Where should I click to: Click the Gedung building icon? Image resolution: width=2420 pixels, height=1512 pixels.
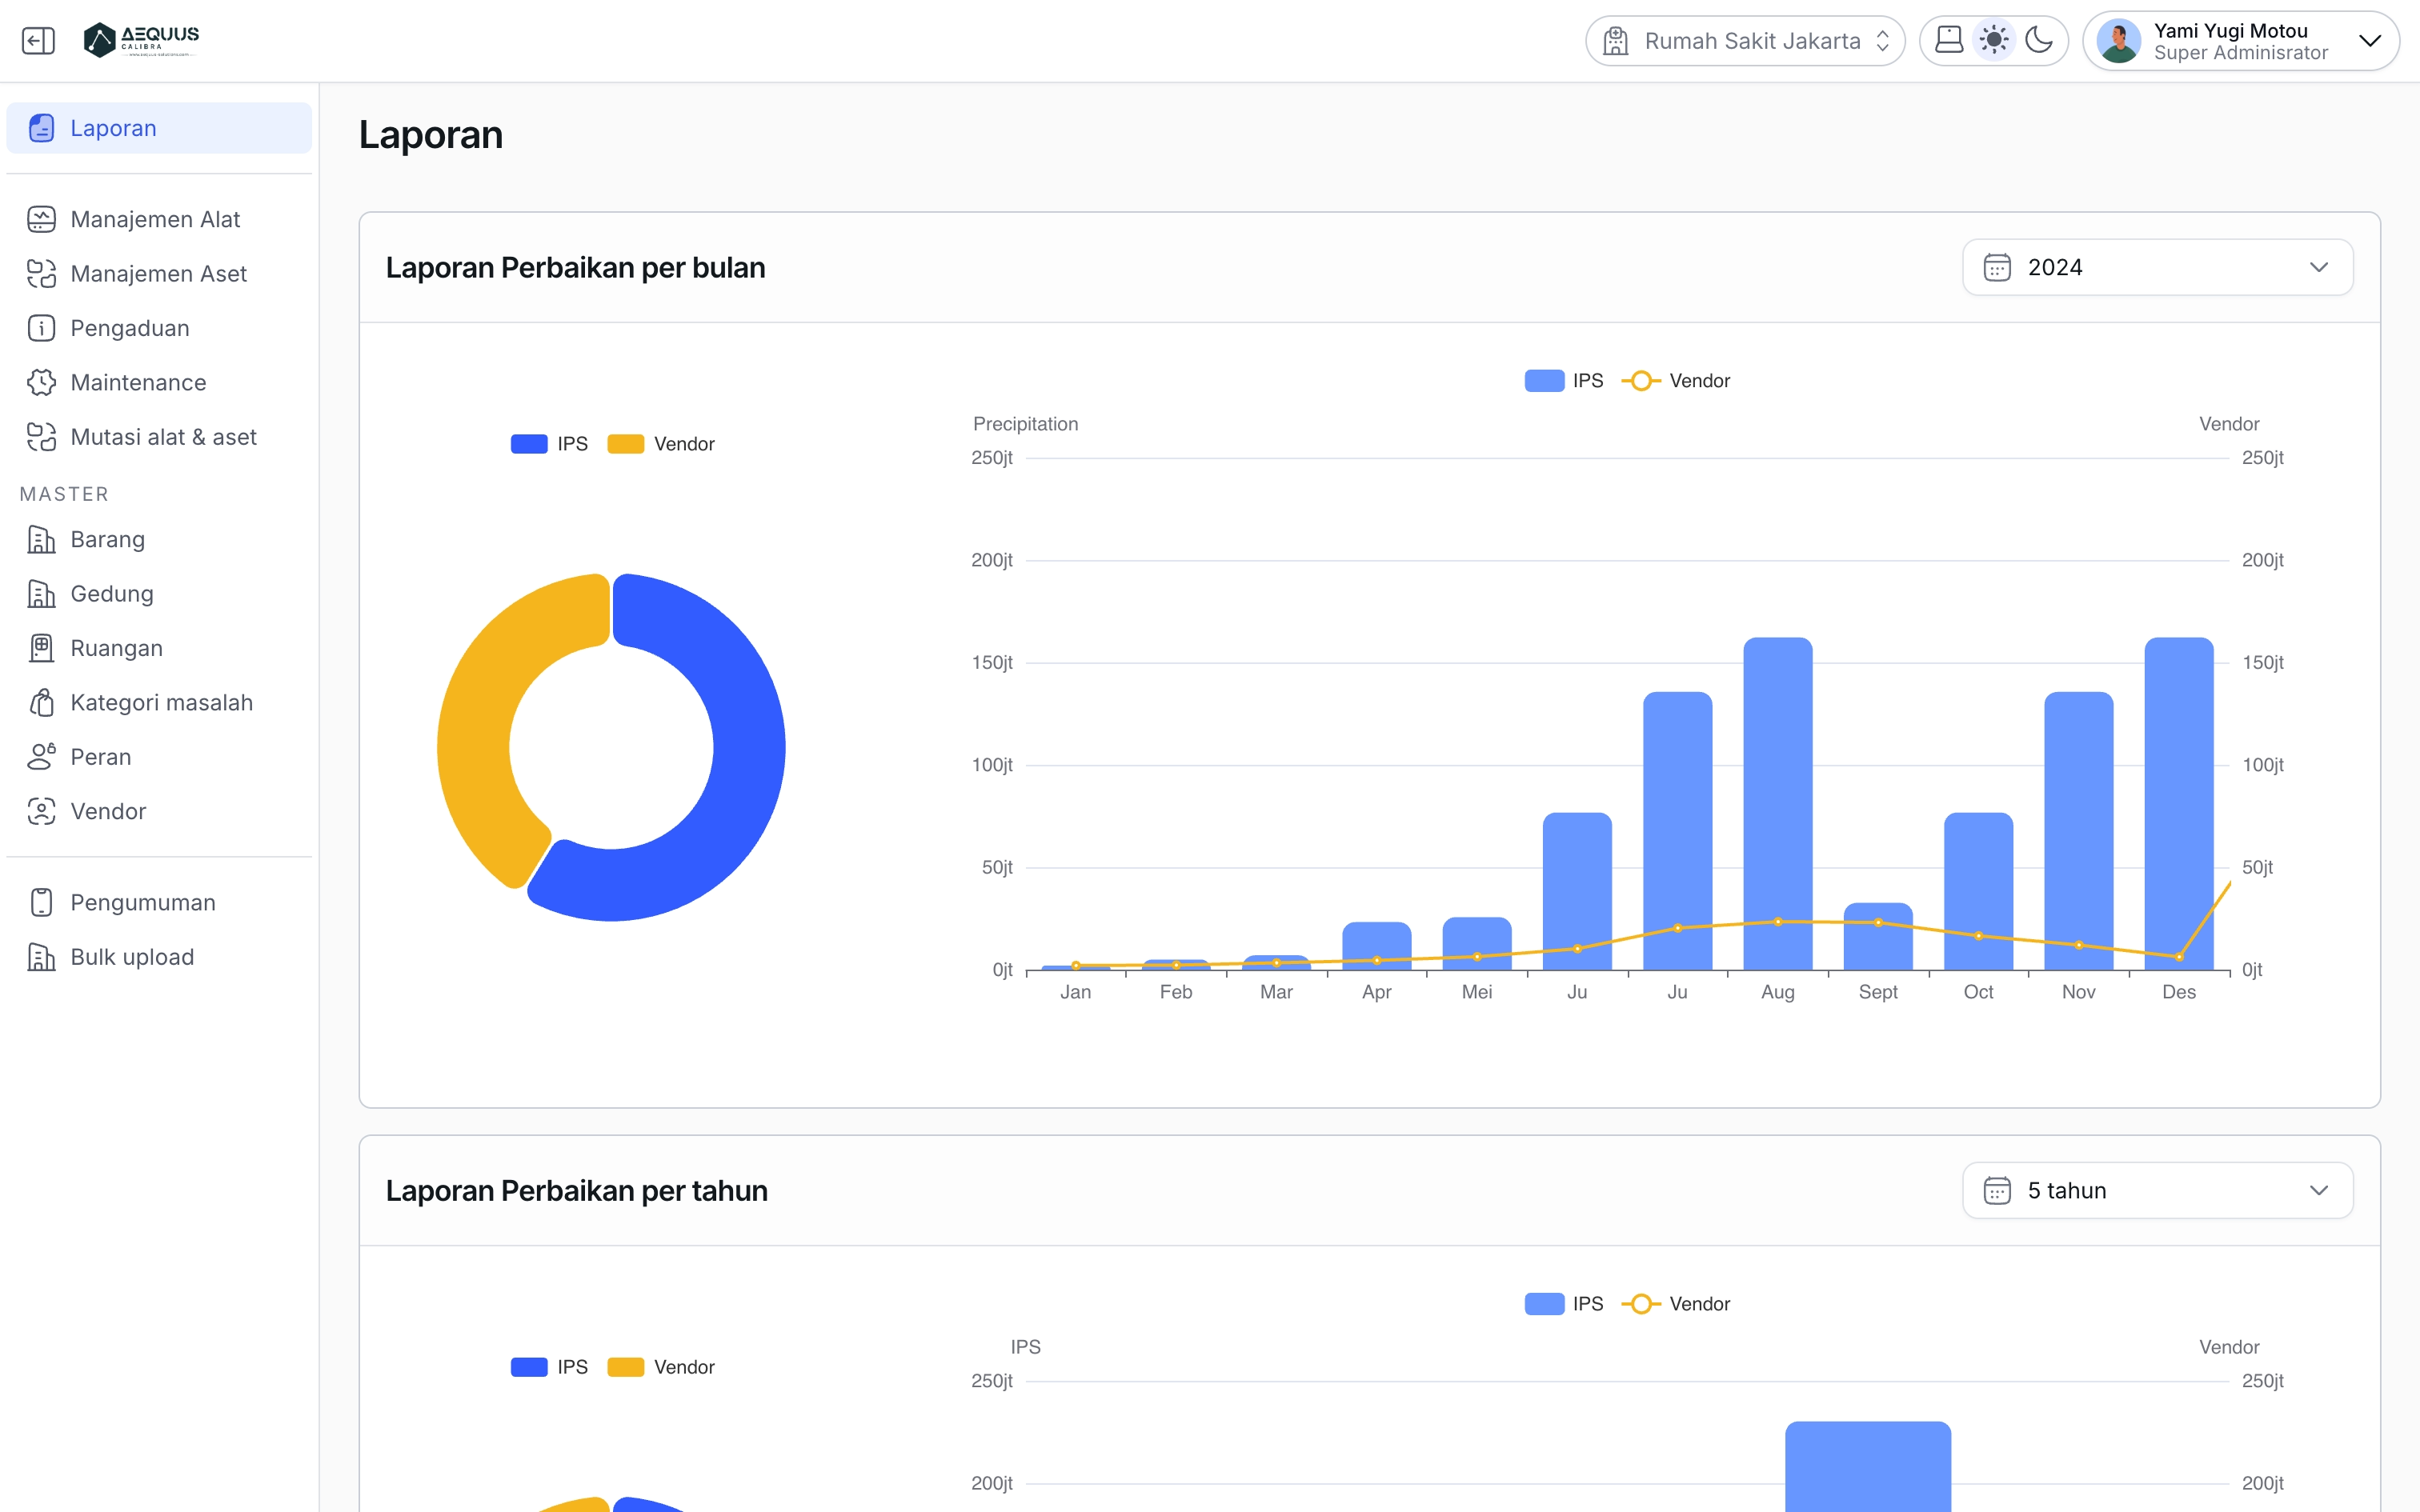pyautogui.click(x=41, y=594)
